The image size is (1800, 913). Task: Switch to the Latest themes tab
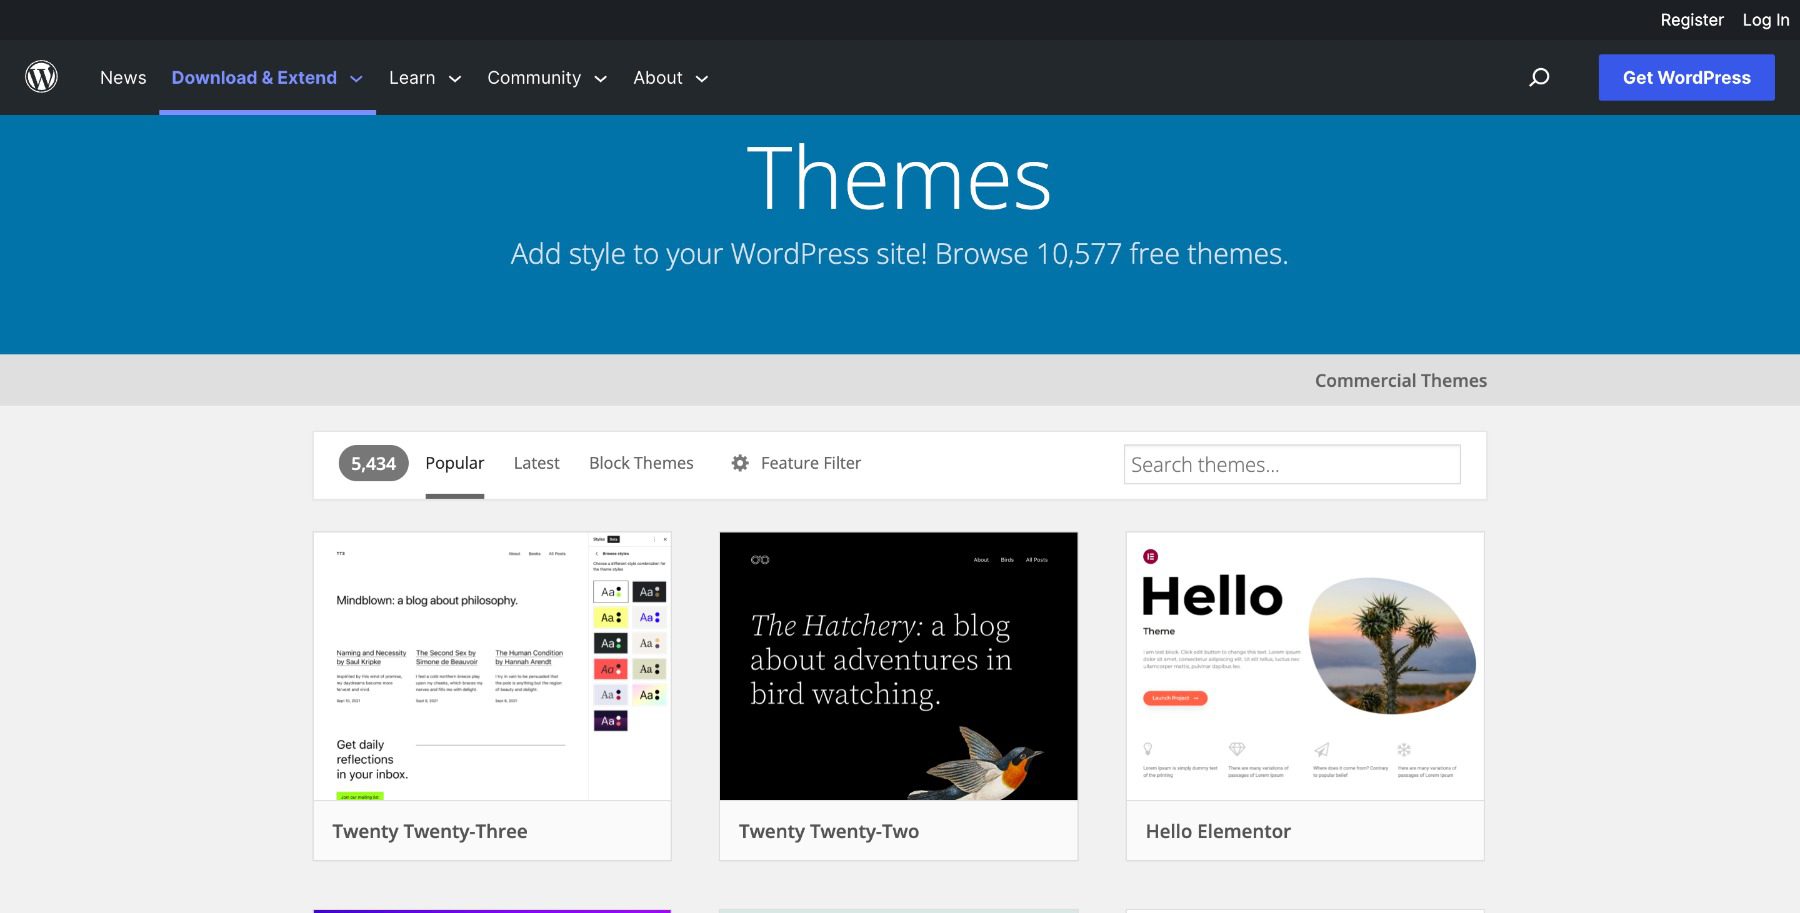[x=536, y=462]
